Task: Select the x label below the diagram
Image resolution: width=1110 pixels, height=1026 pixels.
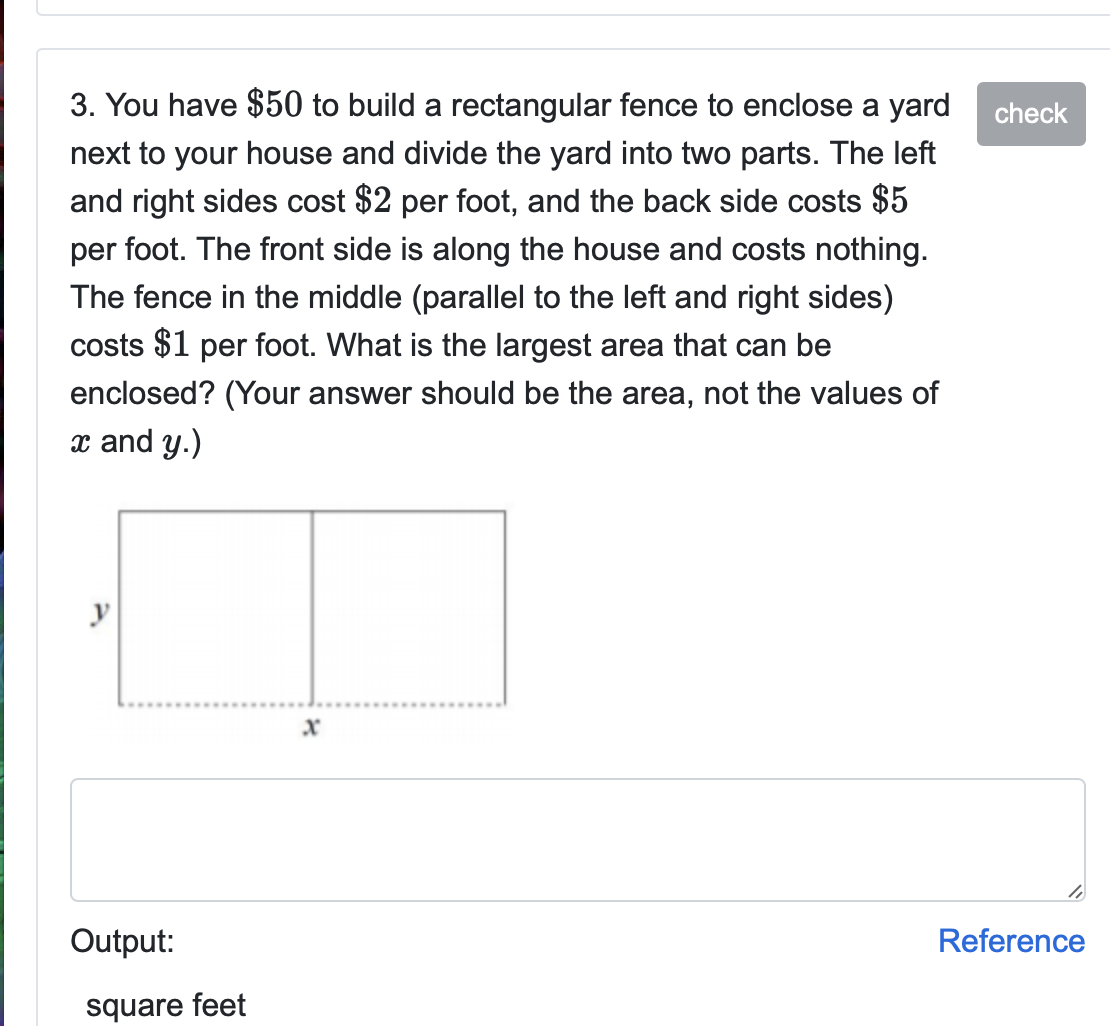Action: pyautogui.click(x=312, y=729)
